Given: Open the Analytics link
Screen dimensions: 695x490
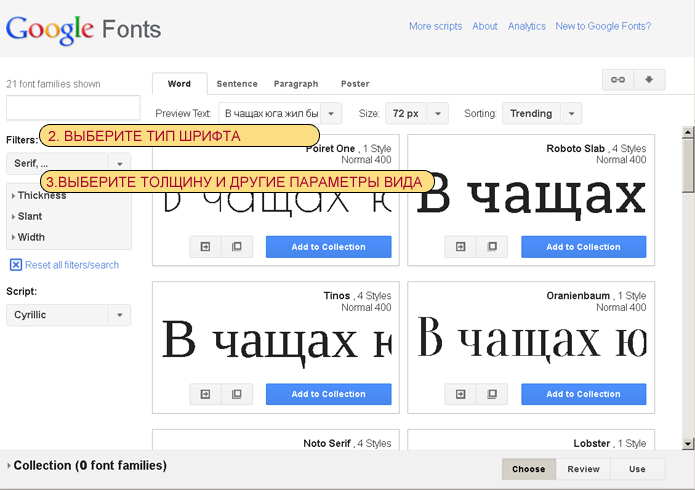Looking at the screenshot, I should 527,26.
